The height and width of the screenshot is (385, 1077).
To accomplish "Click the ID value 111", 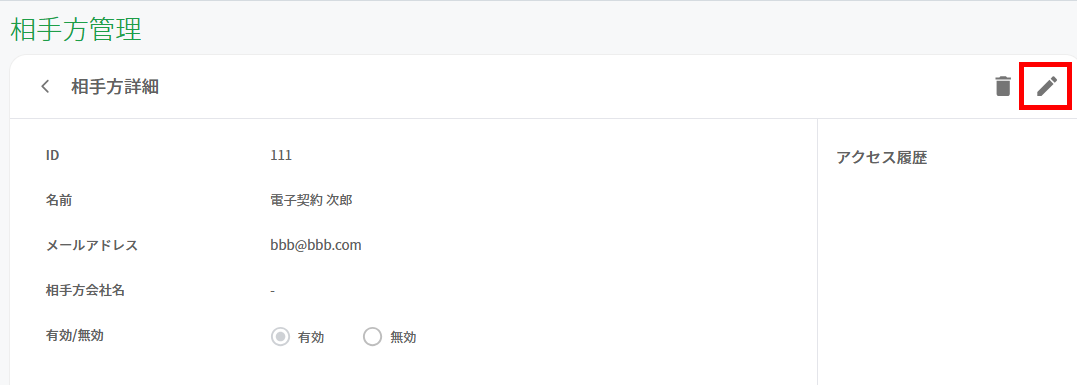I will coord(282,156).
